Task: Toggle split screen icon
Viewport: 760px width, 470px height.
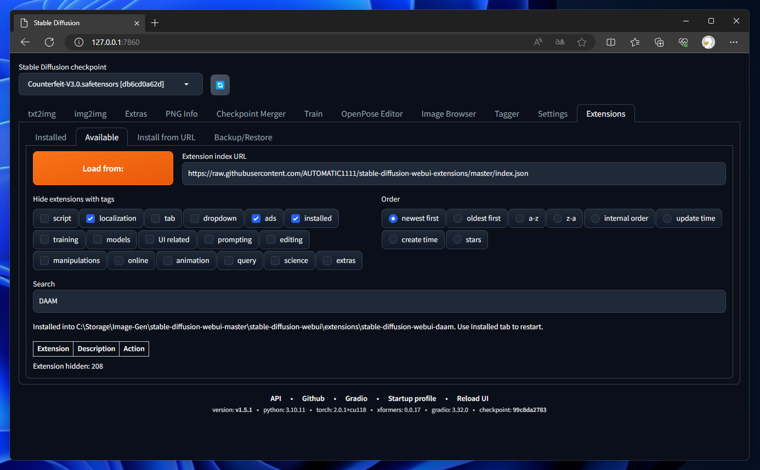Action: click(611, 42)
